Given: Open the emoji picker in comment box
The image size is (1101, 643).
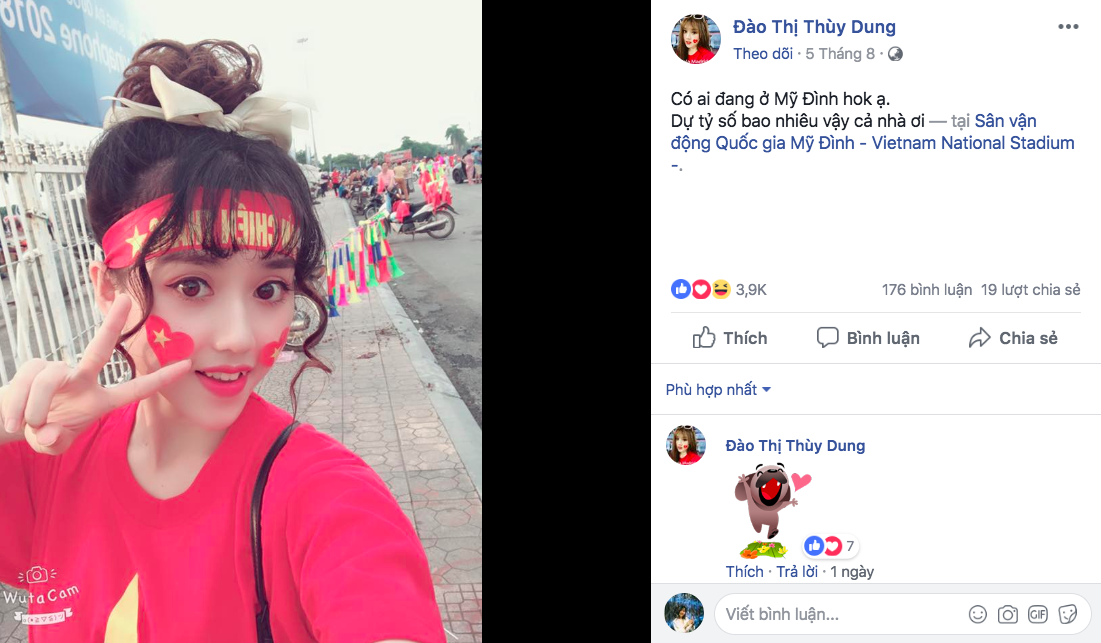Looking at the screenshot, I should pyautogui.click(x=977, y=614).
